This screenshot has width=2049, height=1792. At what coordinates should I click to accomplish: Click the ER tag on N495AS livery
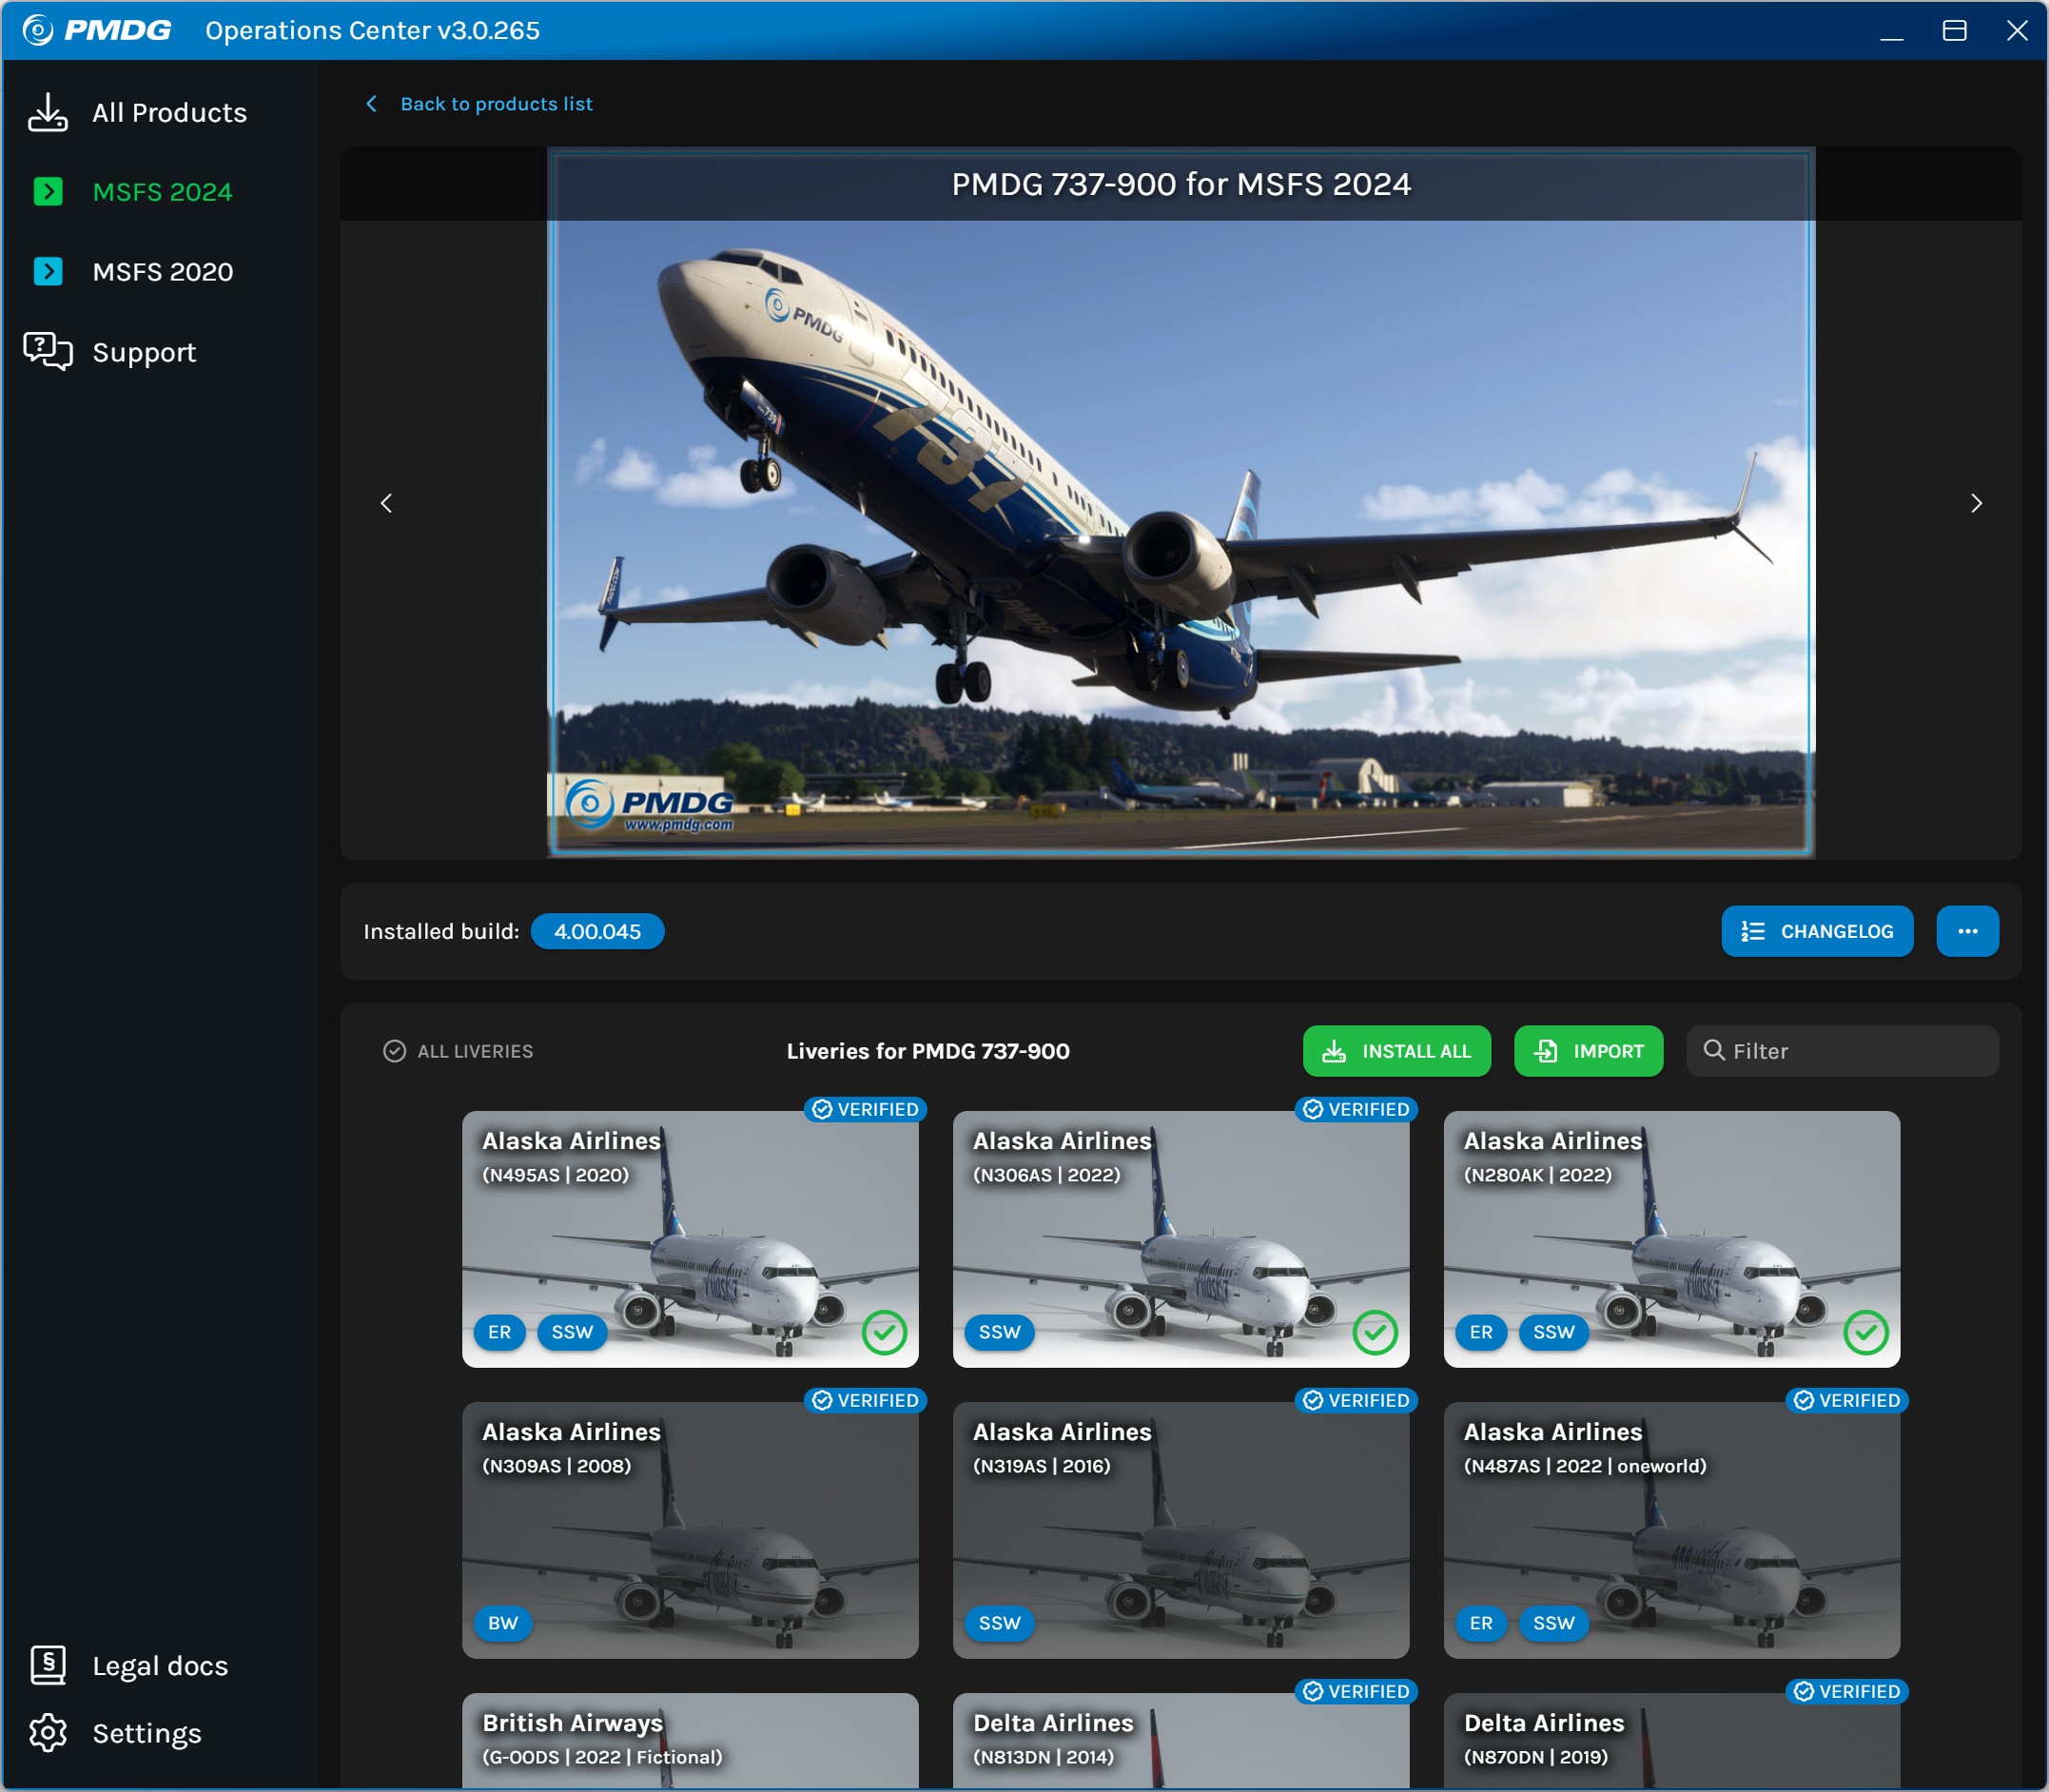coord(499,1332)
